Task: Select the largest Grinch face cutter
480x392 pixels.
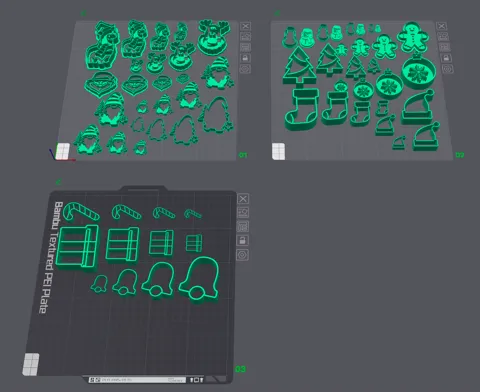Action: [x=101, y=84]
